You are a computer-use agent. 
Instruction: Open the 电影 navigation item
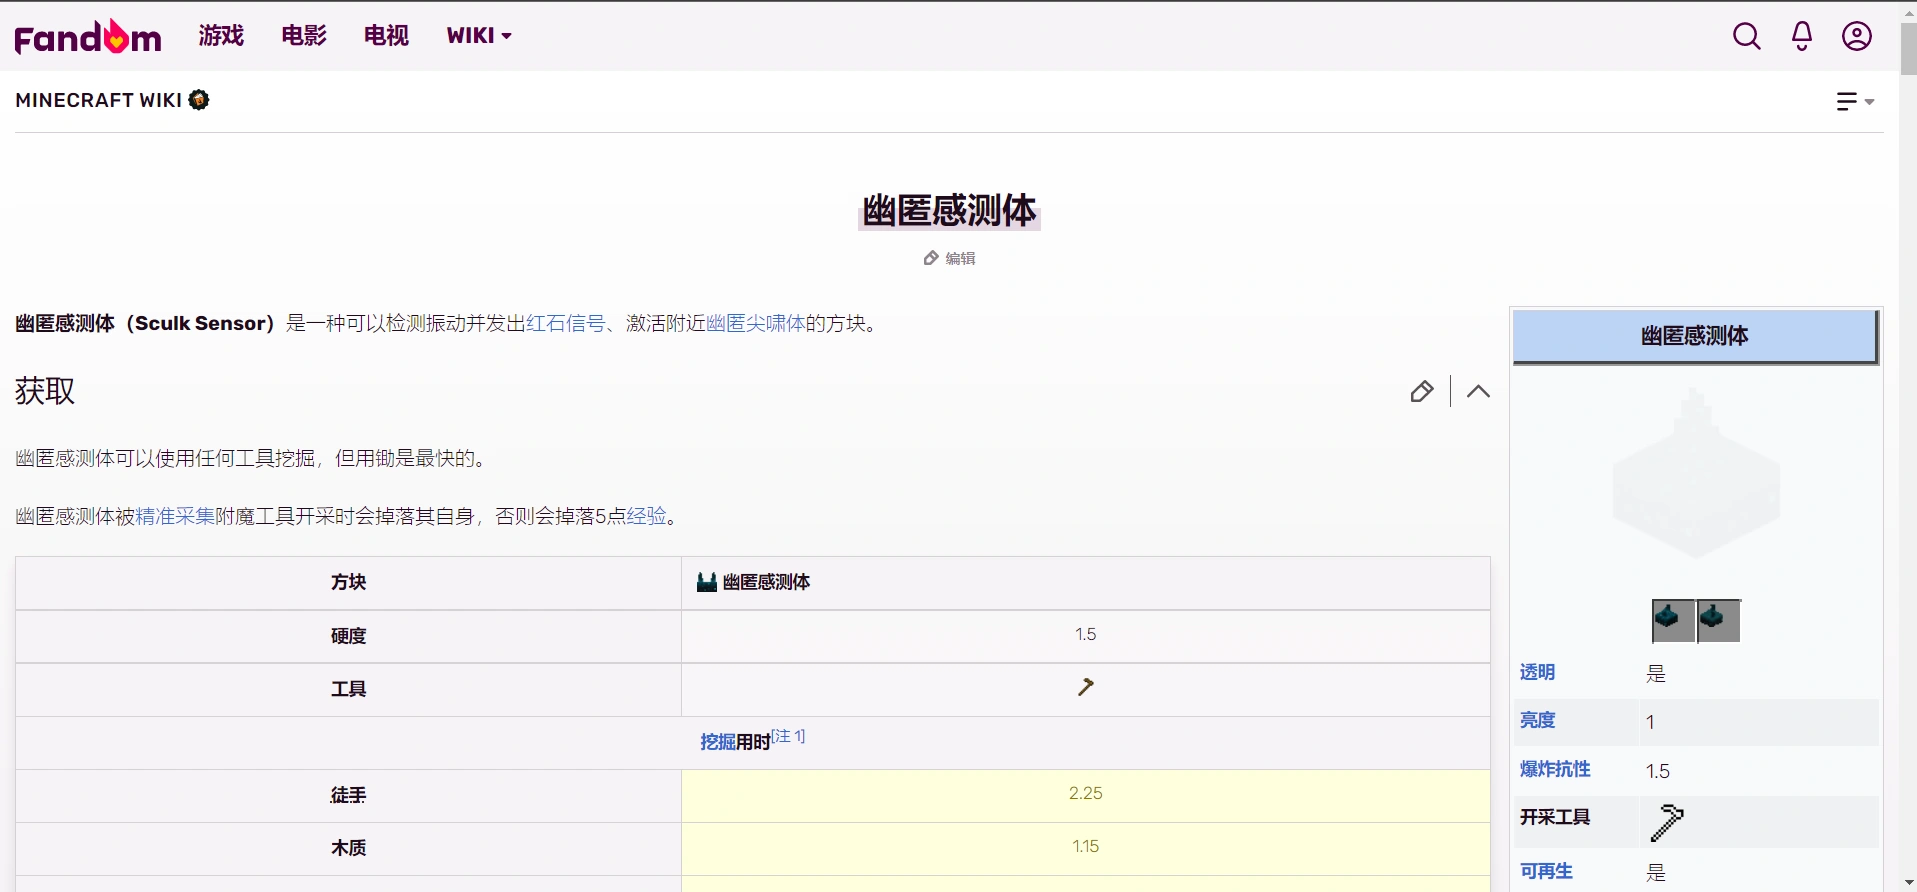point(304,36)
